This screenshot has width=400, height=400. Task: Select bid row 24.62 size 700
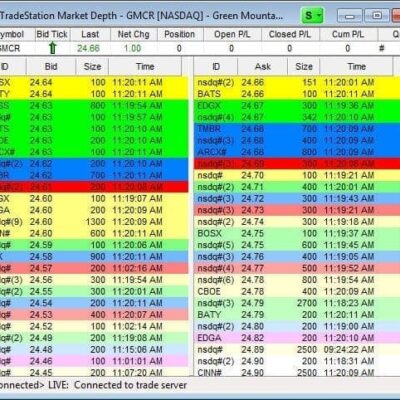point(94,175)
